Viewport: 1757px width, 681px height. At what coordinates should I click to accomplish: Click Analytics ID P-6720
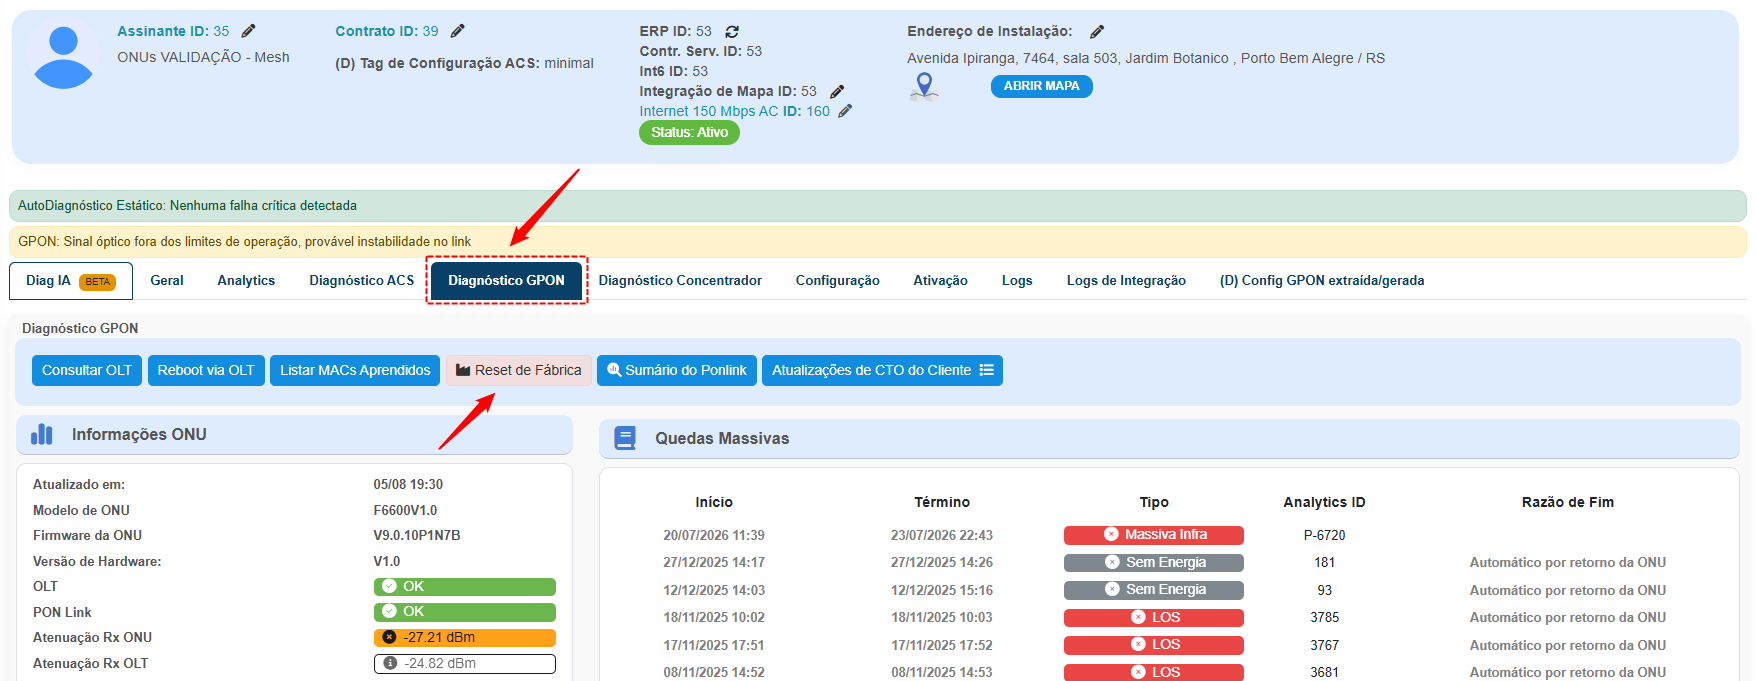pos(1324,535)
